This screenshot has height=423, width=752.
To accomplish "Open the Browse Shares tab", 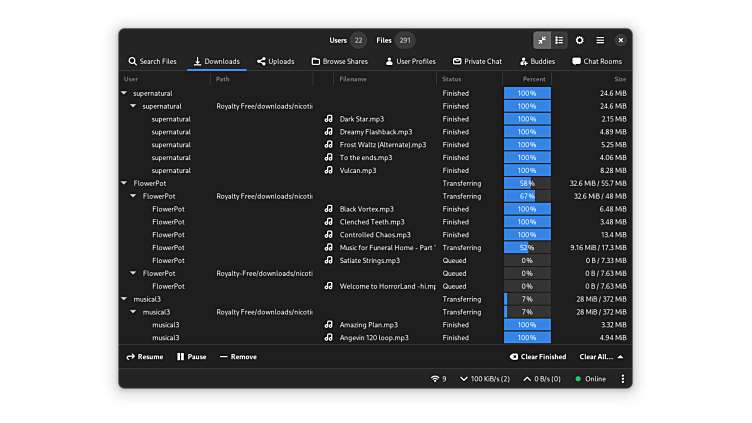I will pyautogui.click(x=339, y=61).
